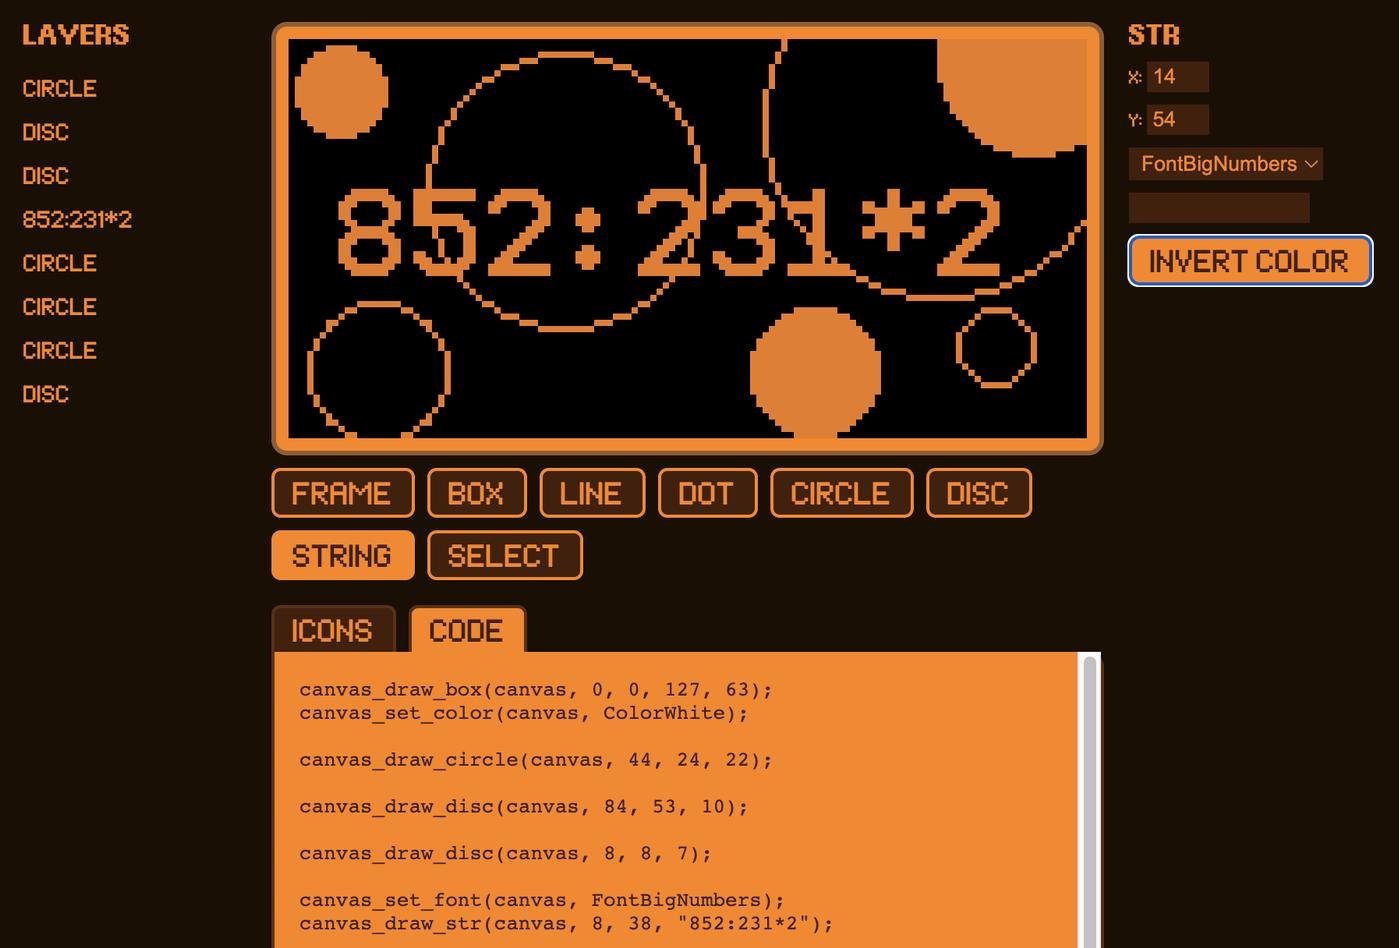Select the first CIRCLE layer in list
The height and width of the screenshot is (948, 1400).
(x=59, y=89)
